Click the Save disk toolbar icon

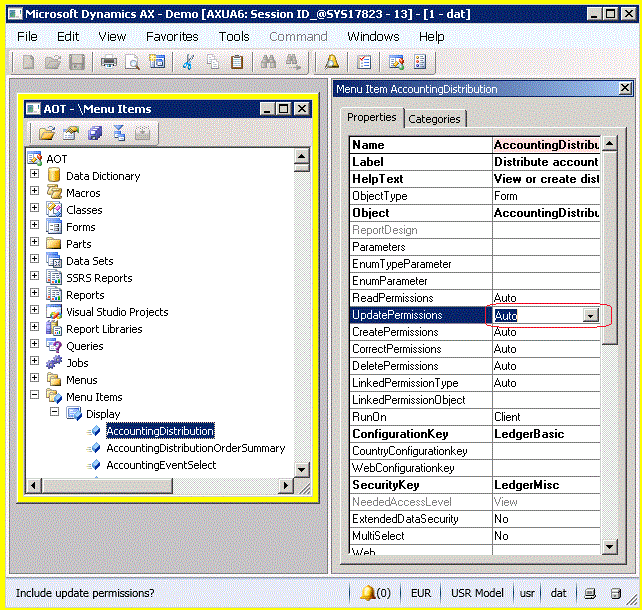(x=77, y=63)
